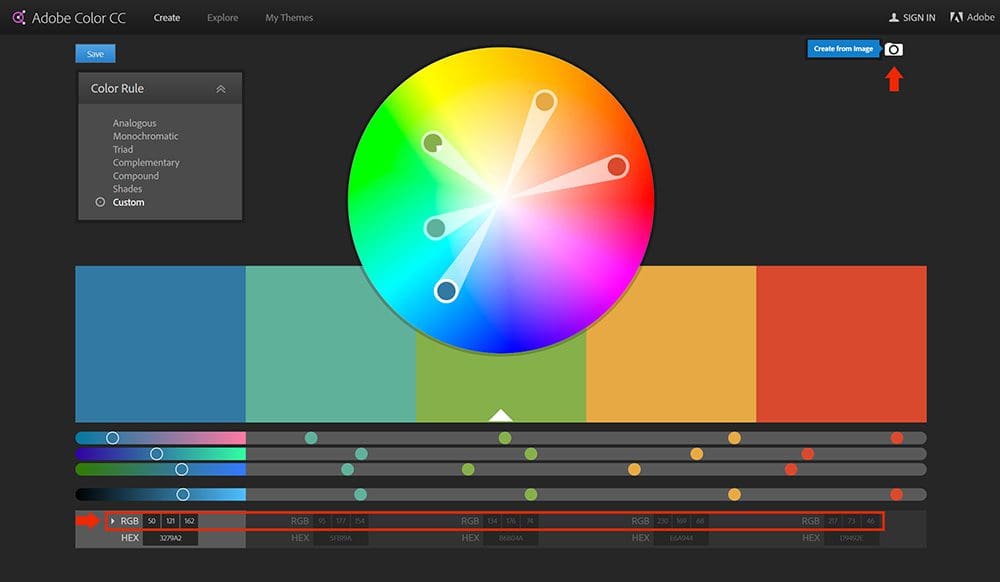Collapse the Color Rule panel

point(221,89)
